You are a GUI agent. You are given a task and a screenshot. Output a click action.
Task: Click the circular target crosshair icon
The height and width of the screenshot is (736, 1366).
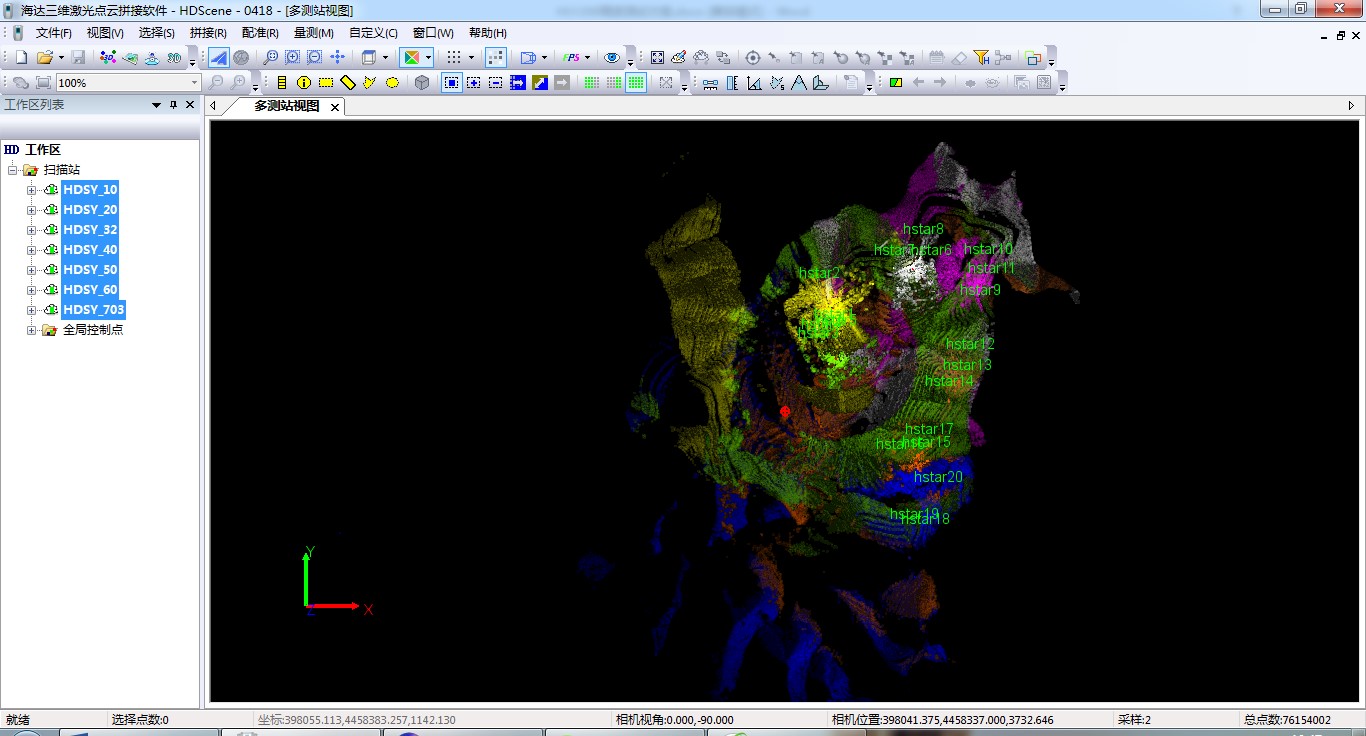(753, 58)
